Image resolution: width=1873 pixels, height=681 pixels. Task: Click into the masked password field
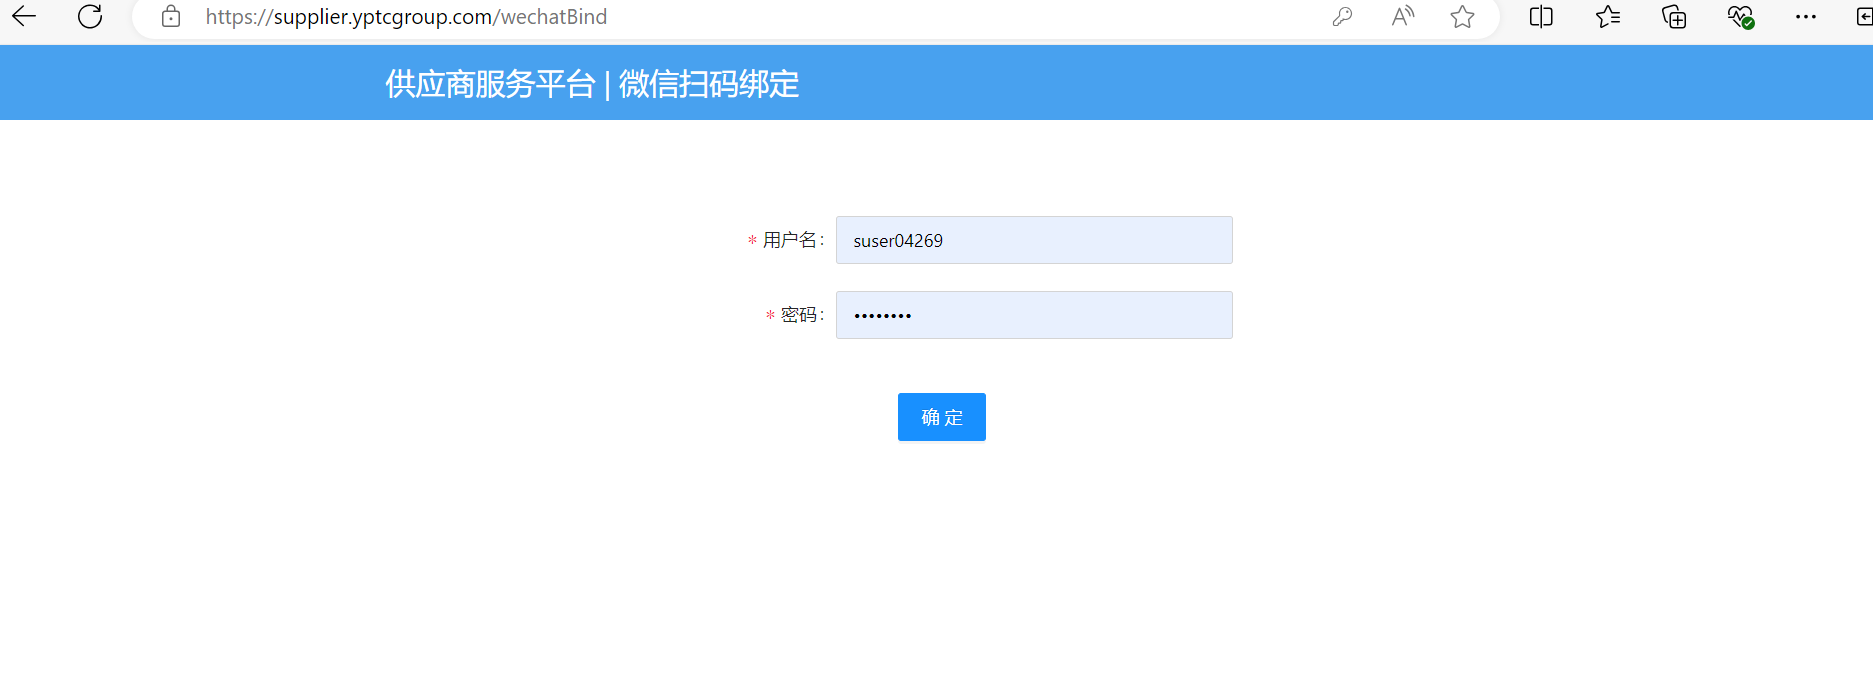pyautogui.click(x=1033, y=315)
